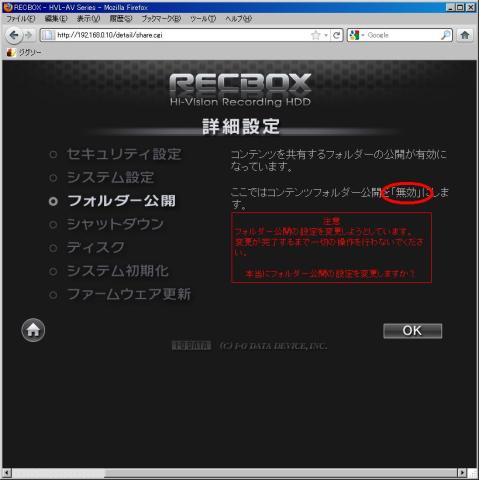The height and width of the screenshot is (480, 479).
Task: Open ファームウェア更新 settings entry
Action: (129, 294)
